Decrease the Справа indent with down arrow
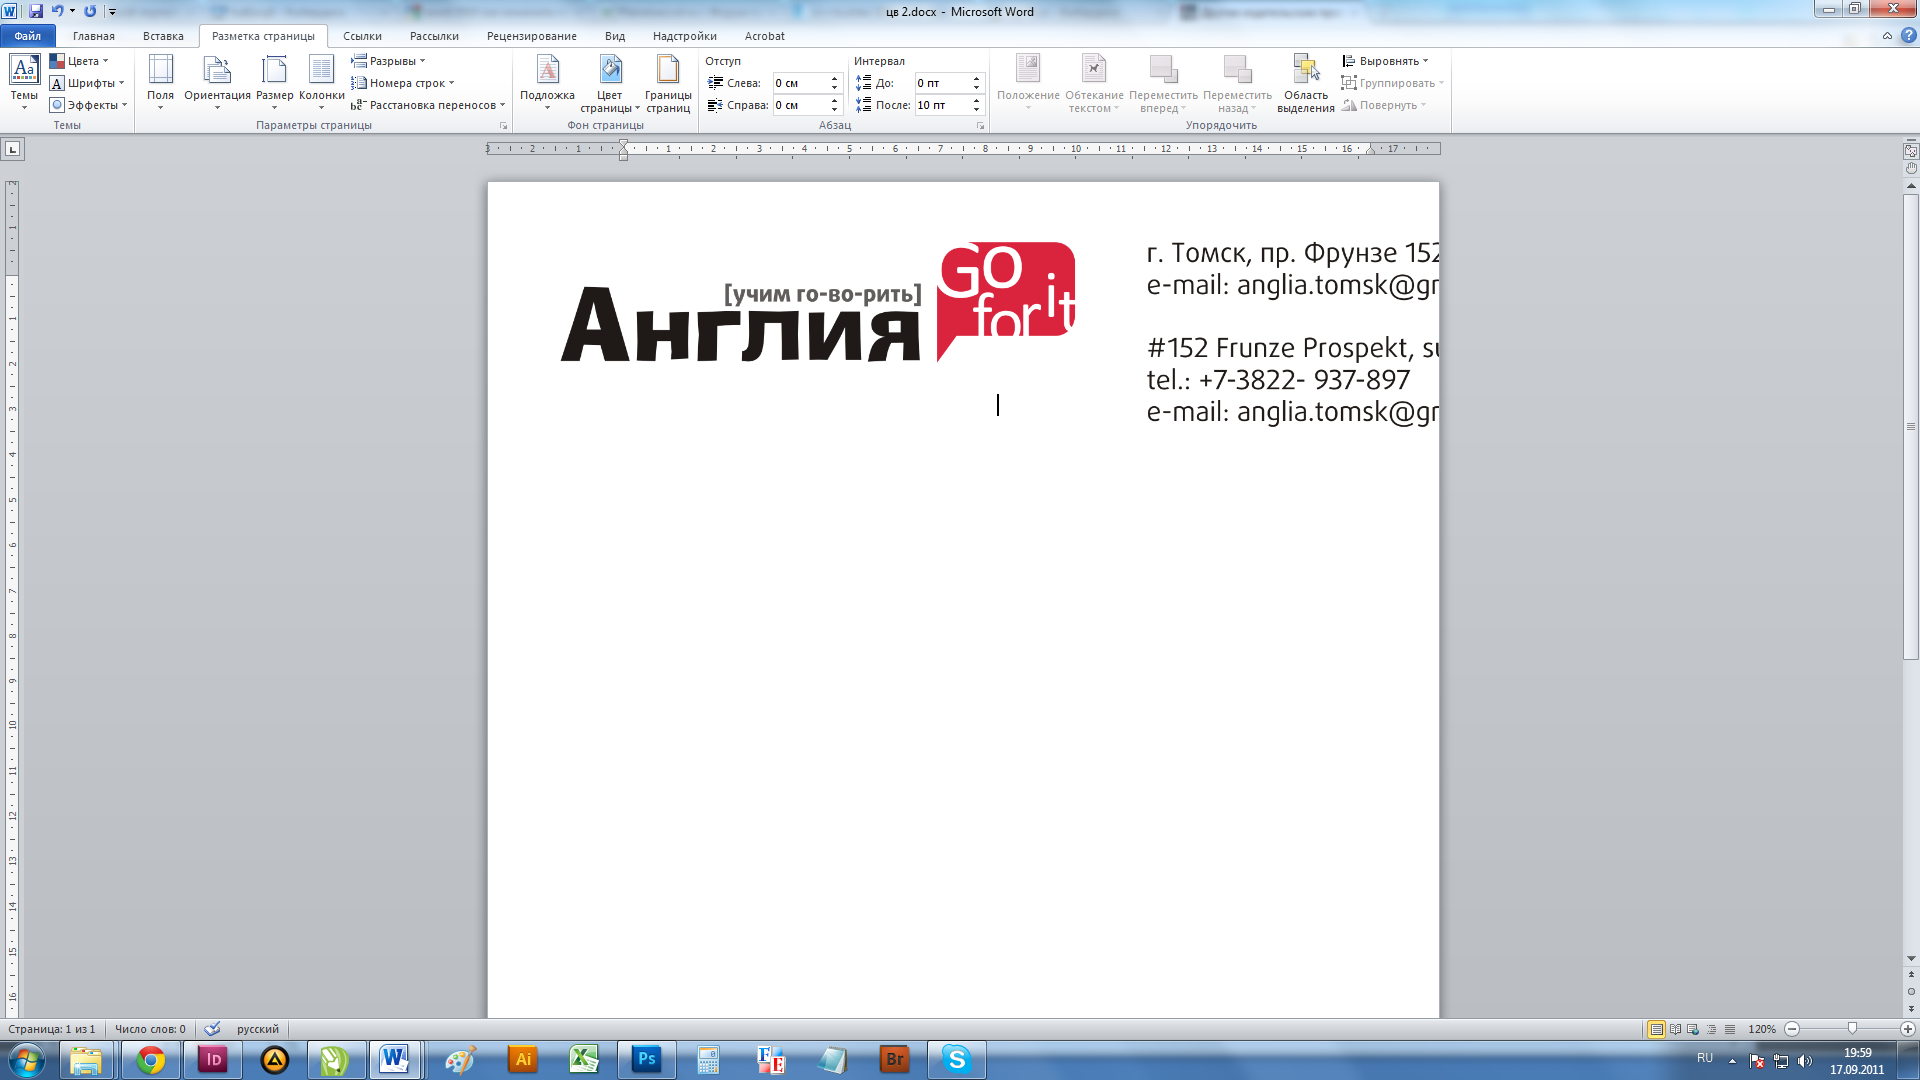The image size is (1920, 1080). tap(834, 109)
